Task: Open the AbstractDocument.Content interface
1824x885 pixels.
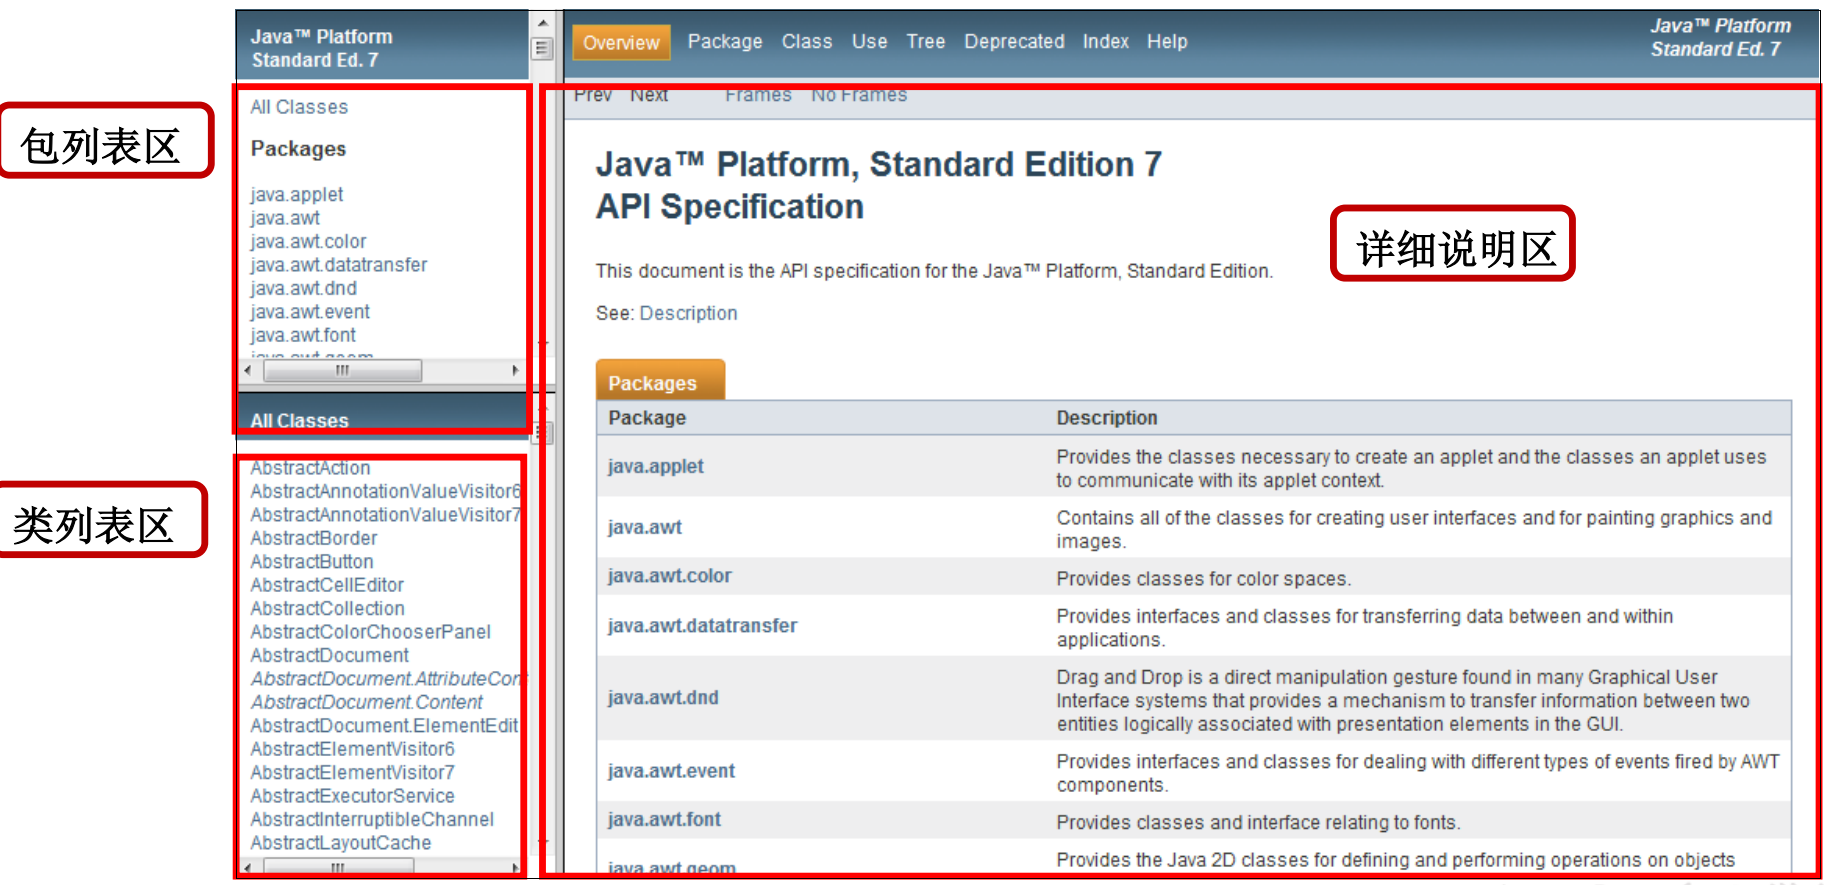Action: (x=367, y=702)
